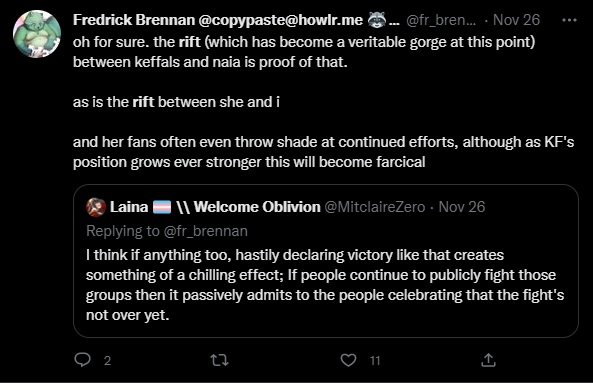The height and width of the screenshot is (383, 593).
Task: Click the Laina \\ Welcome Oblivion name
Action: coord(215,207)
